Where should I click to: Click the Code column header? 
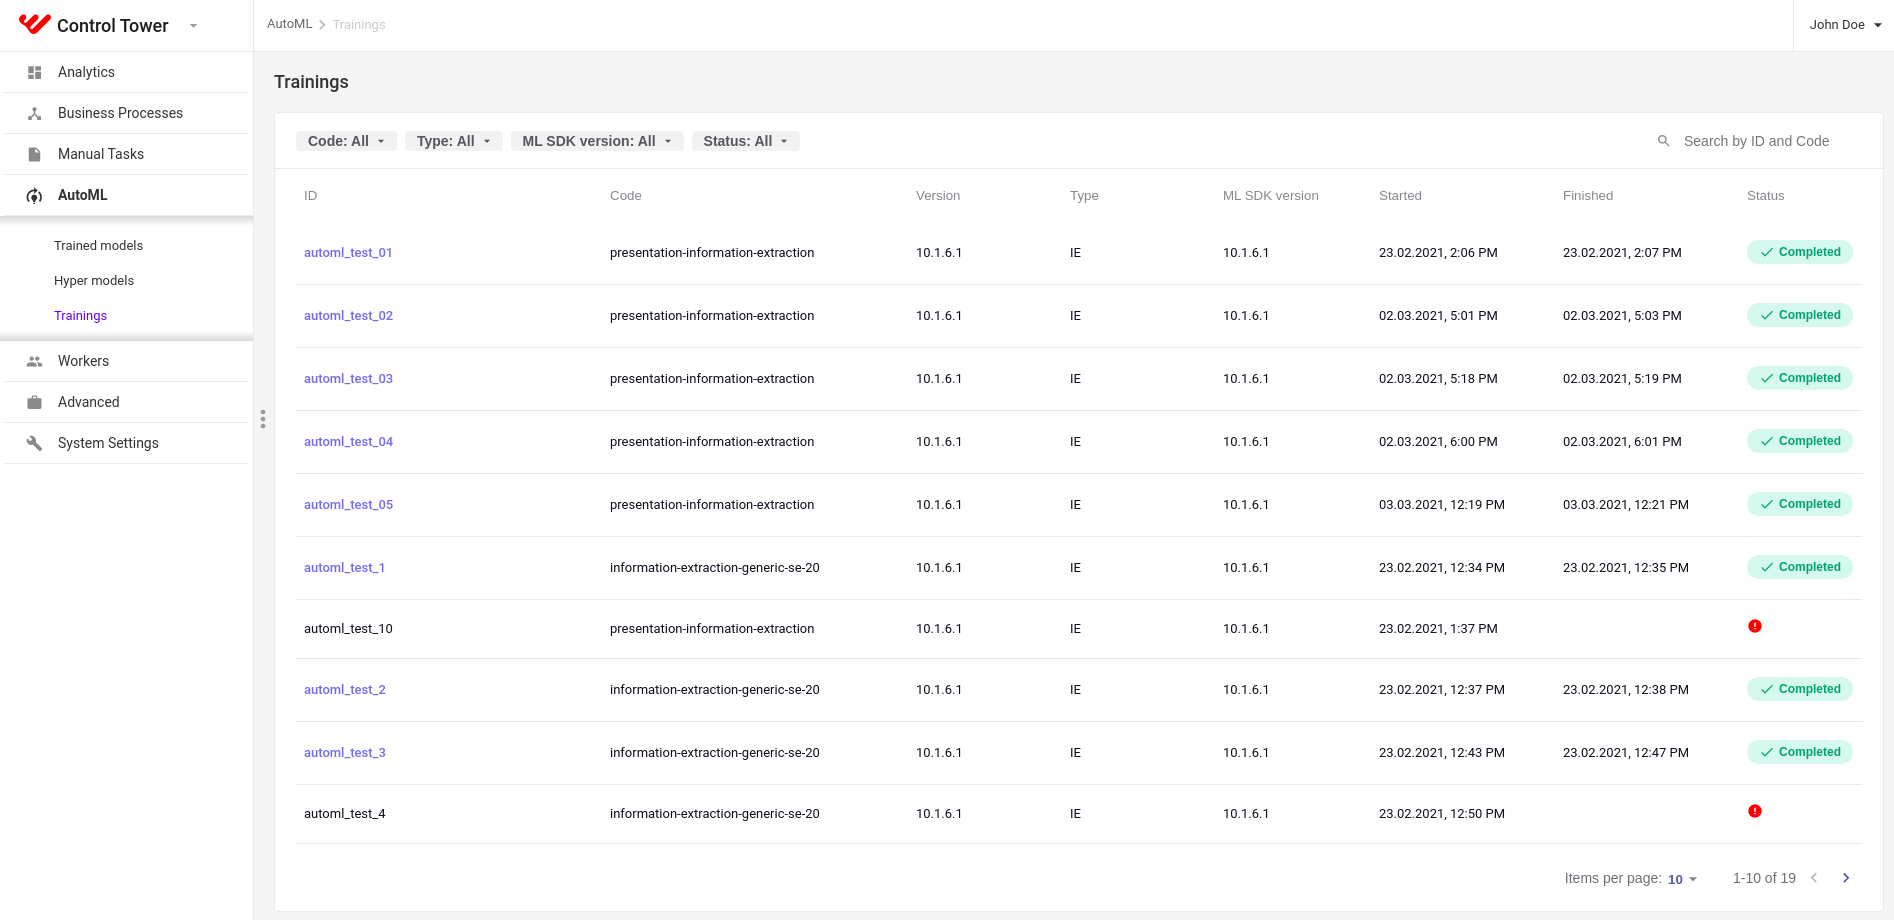tap(625, 196)
